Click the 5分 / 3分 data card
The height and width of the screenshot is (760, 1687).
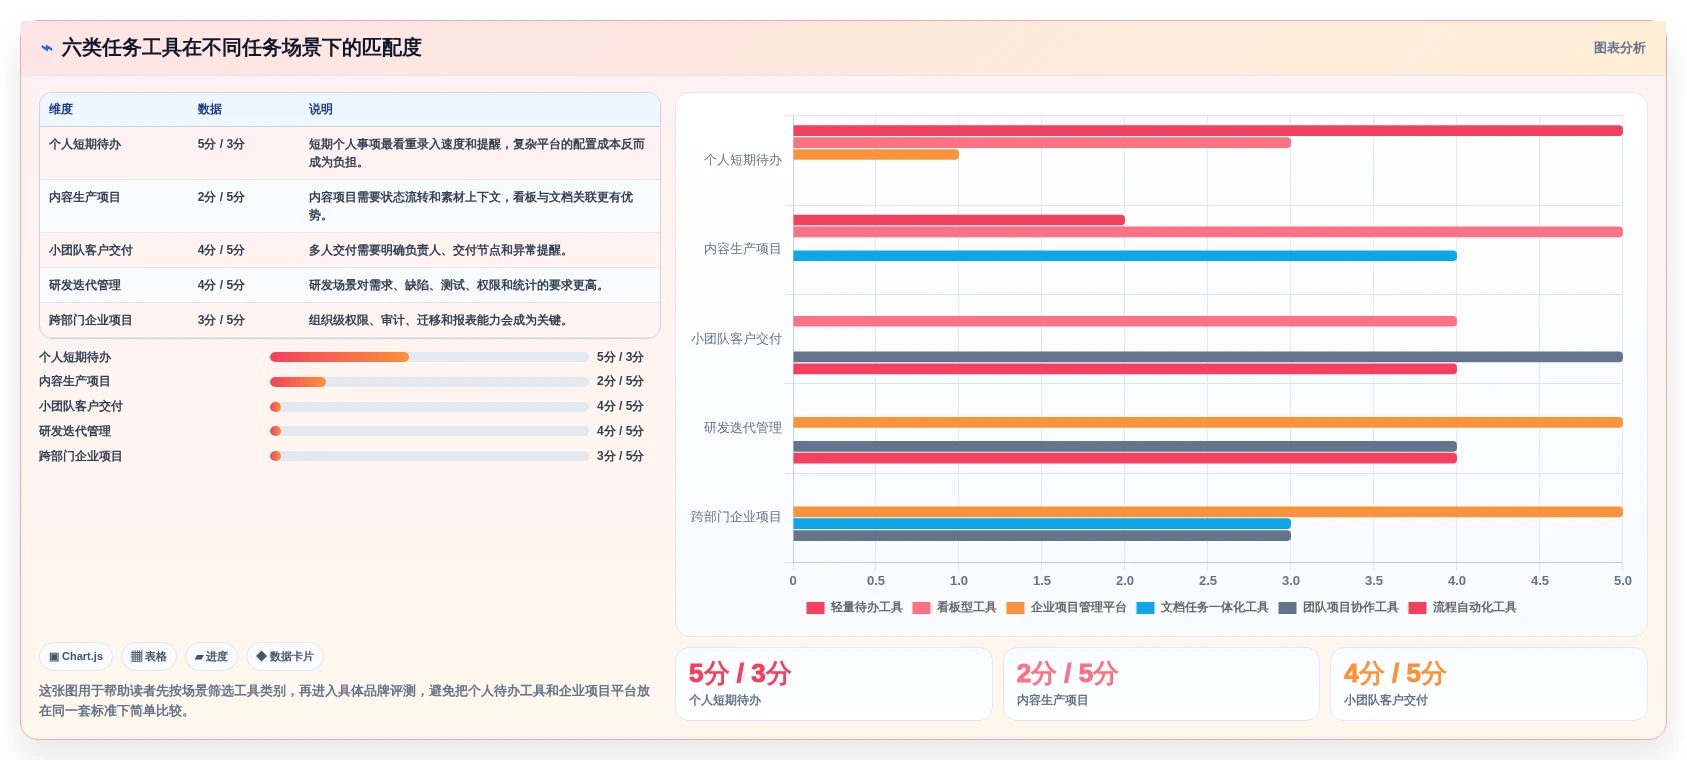tap(834, 684)
